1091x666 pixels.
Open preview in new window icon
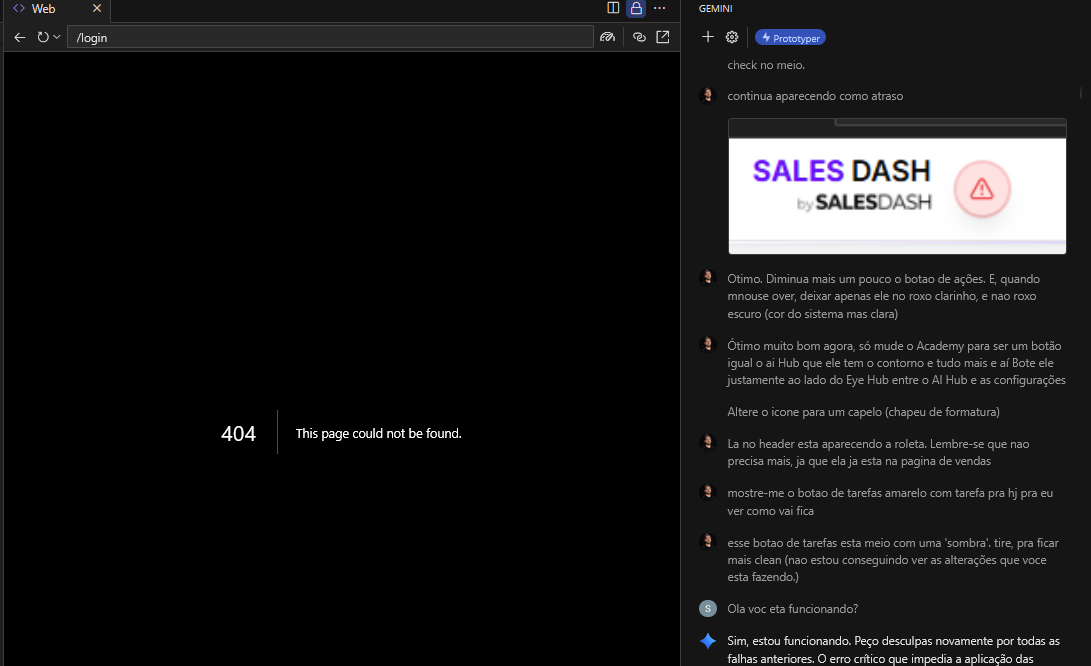662,38
